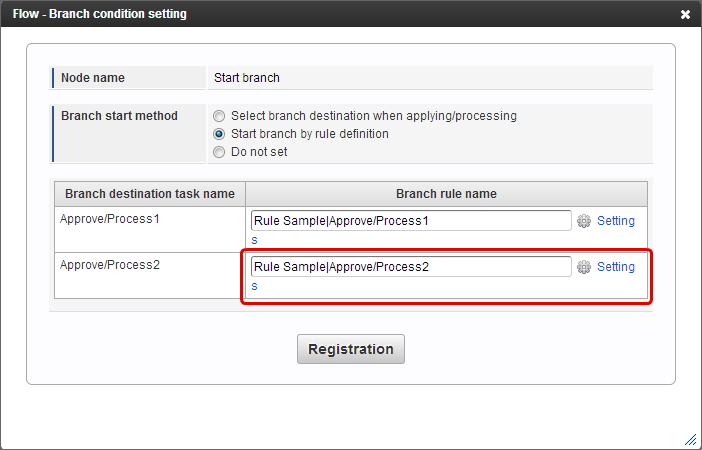Open Settings link for Approve/Process1 rule

(616, 221)
